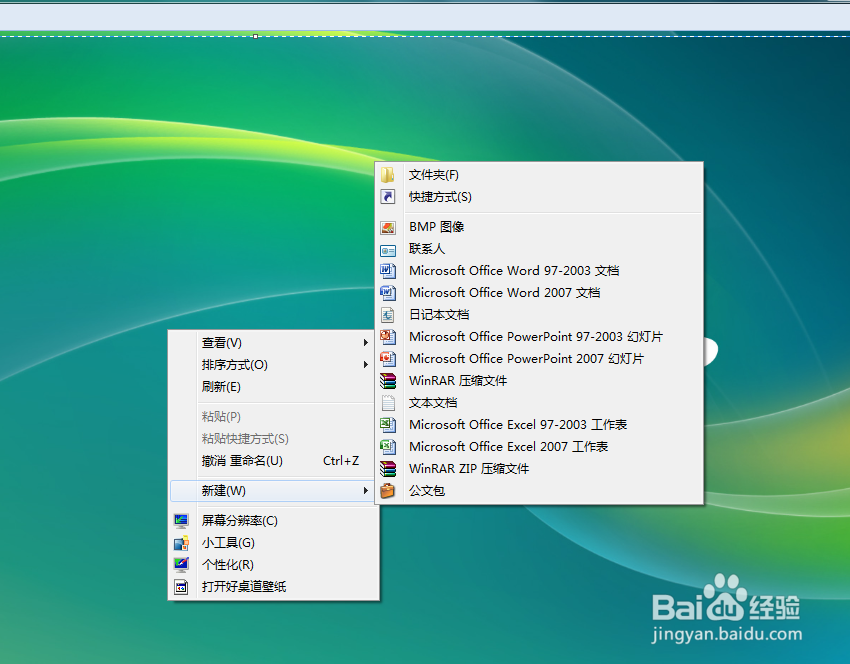The width and height of the screenshot is (850, 664).
Task: Click the contact card icon beside 联系人
Action: pyautogui.click(x=388, y=251)
